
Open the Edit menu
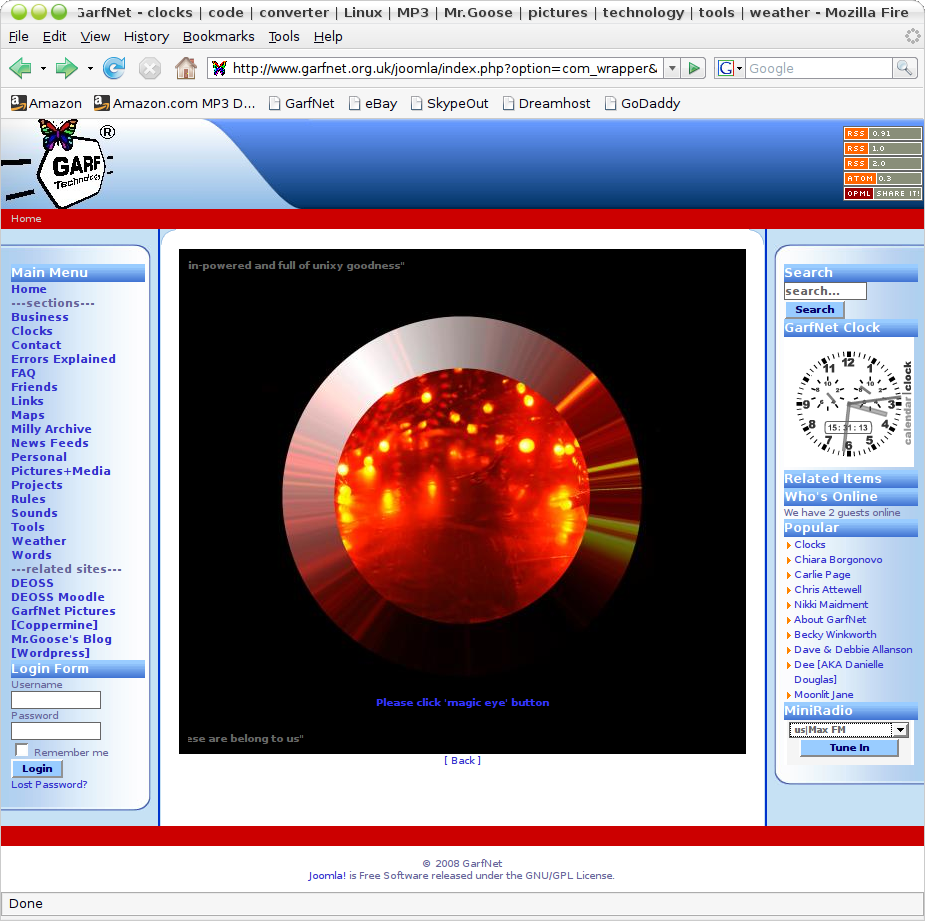54,37
